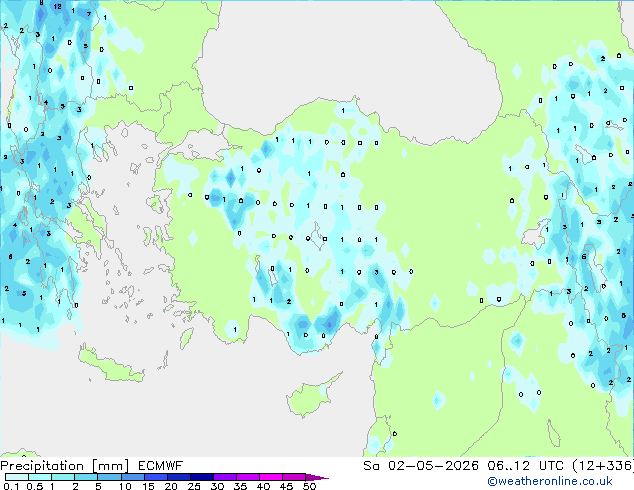This screenshot has width=634, height=490.
Task: Select the legend swatch between 20 and 25
Action: 179,477
